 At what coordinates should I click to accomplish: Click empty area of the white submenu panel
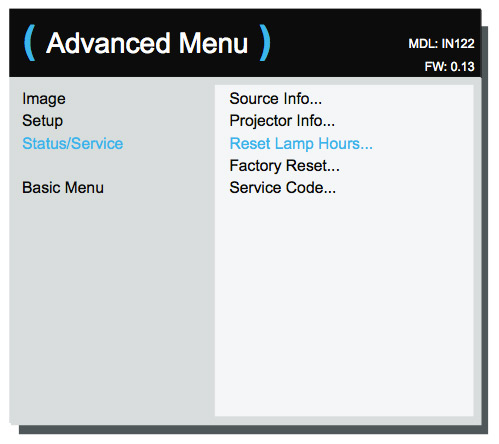pyautogui.click(x=344, y=300)
